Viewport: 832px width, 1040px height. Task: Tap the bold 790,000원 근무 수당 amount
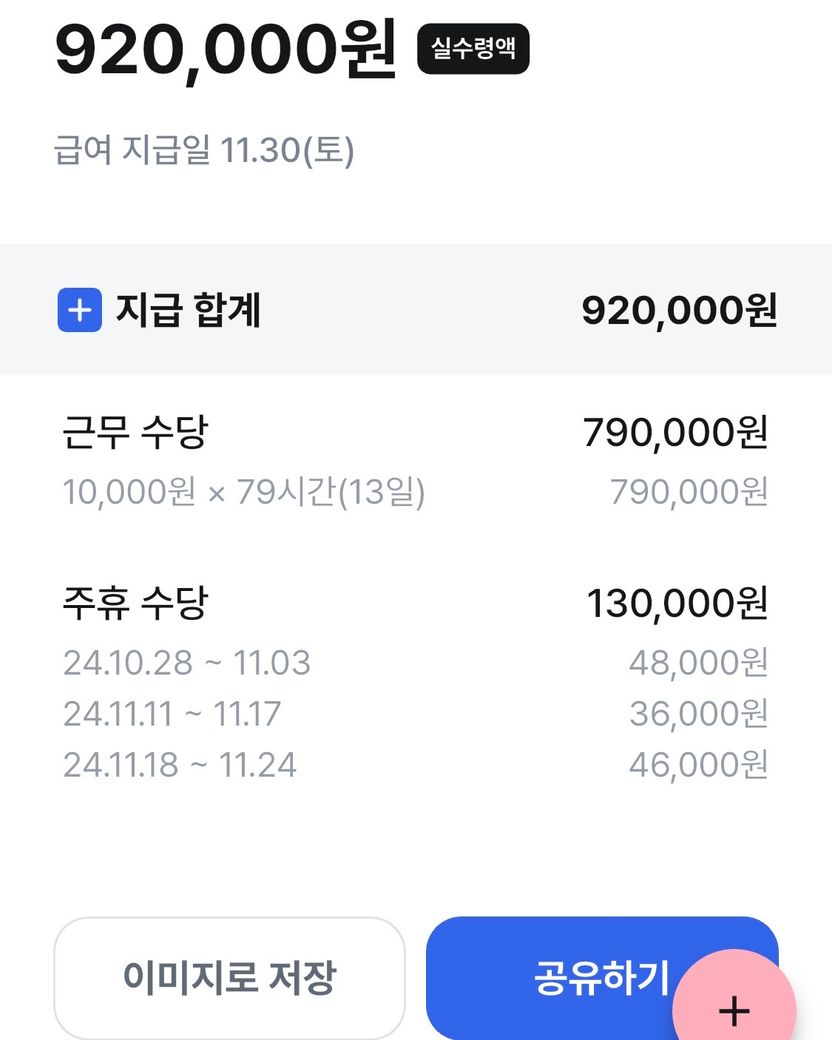[675, 433]
